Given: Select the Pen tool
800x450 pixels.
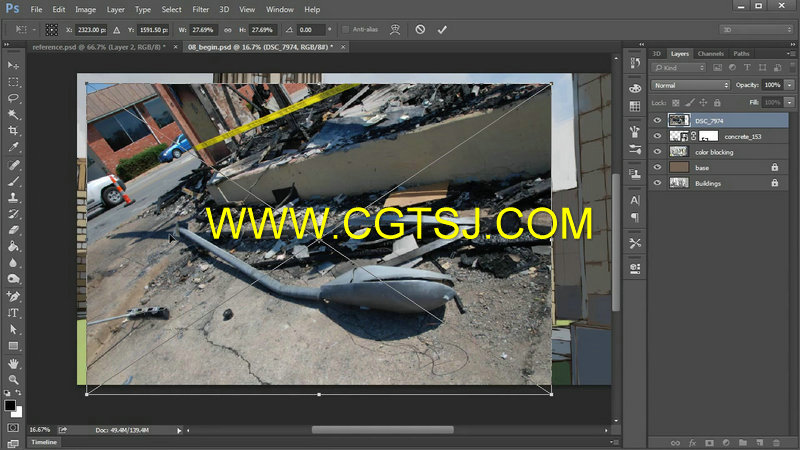Looking at the screenshot, I should tap(13, 296).
